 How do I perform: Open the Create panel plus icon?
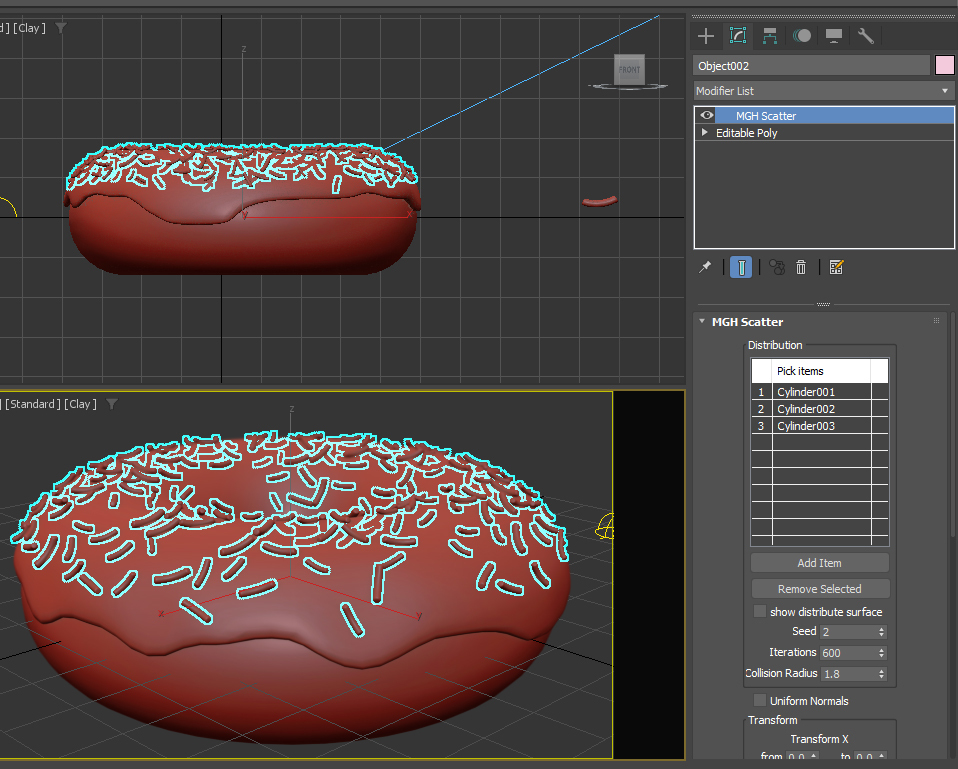pyautogui.click(x=706, y=36)
